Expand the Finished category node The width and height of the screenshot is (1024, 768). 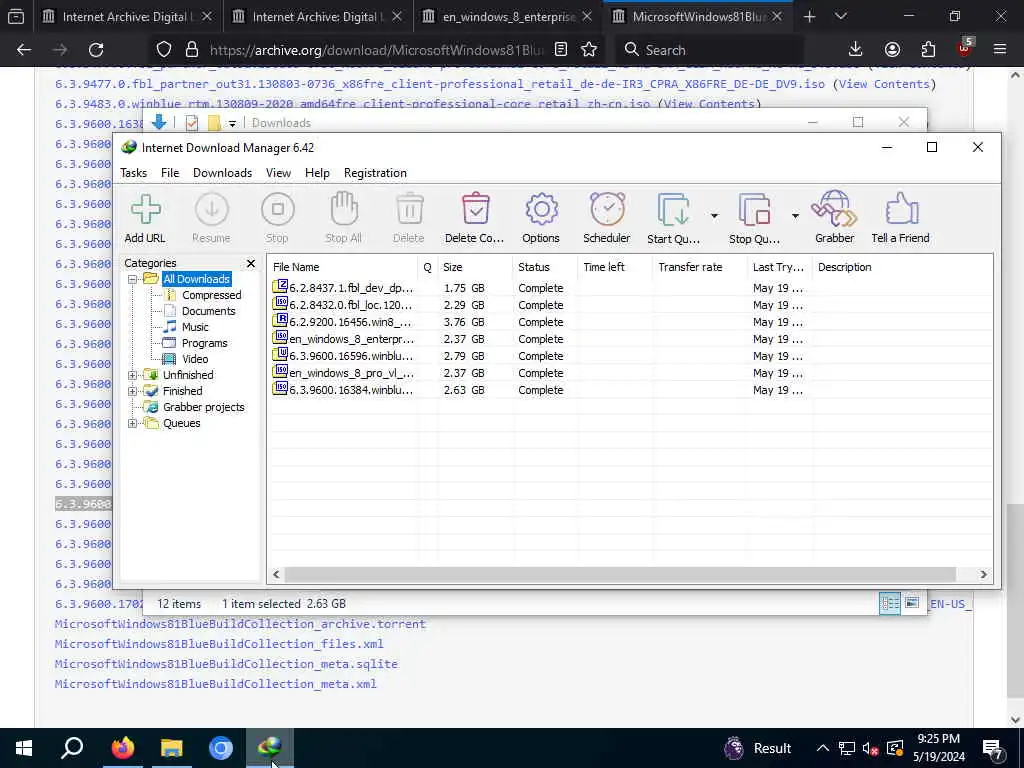(133, 391)
